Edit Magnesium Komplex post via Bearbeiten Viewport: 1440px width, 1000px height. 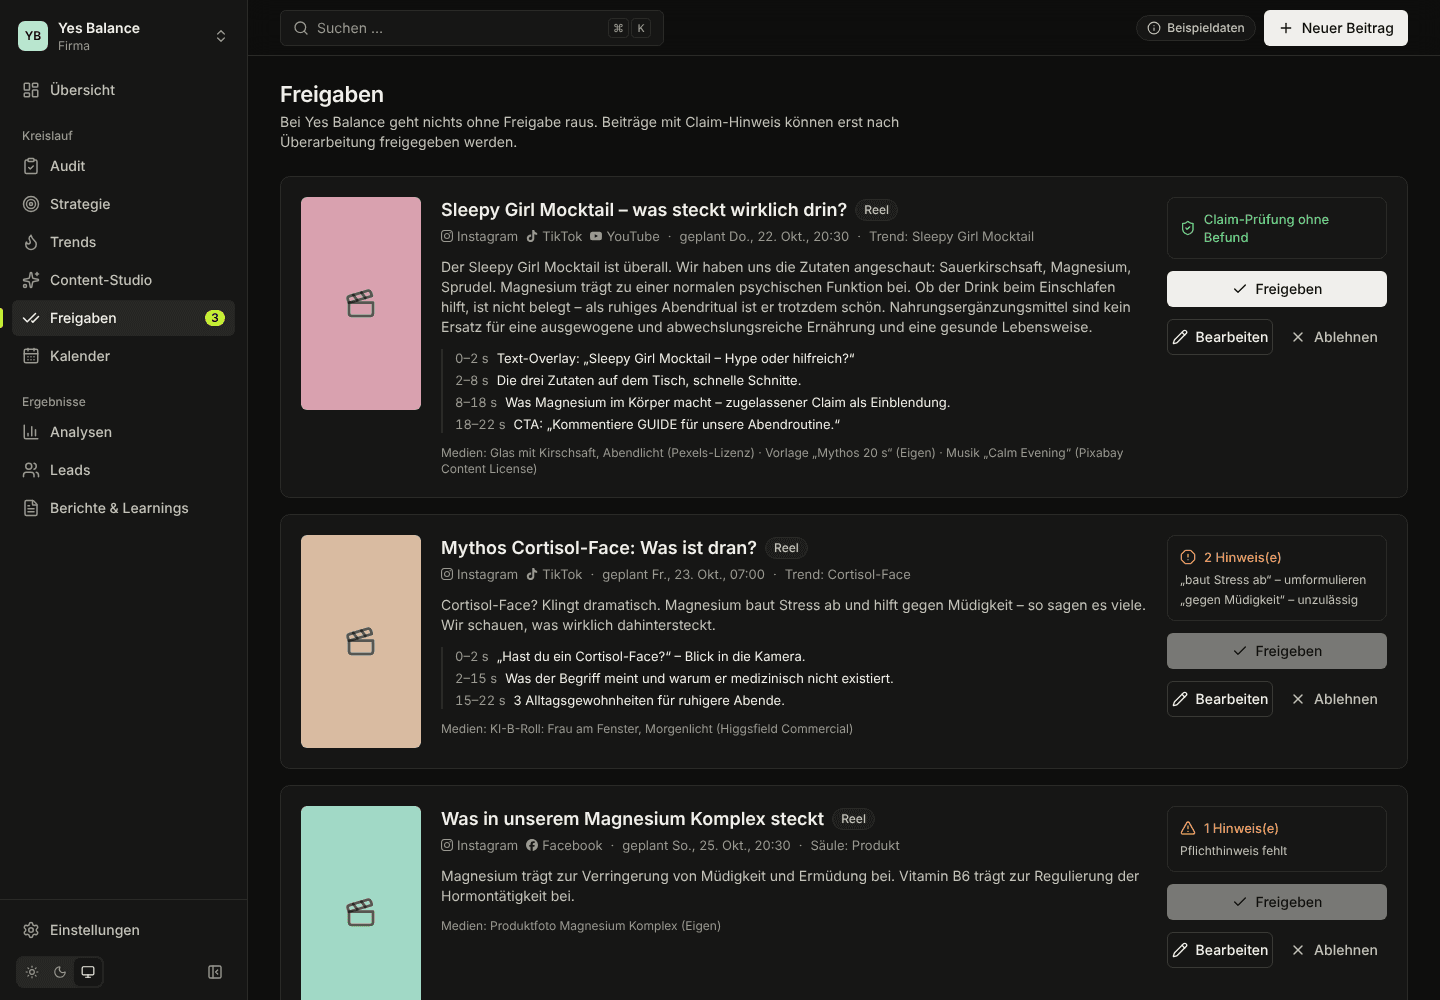[1220, 950]
